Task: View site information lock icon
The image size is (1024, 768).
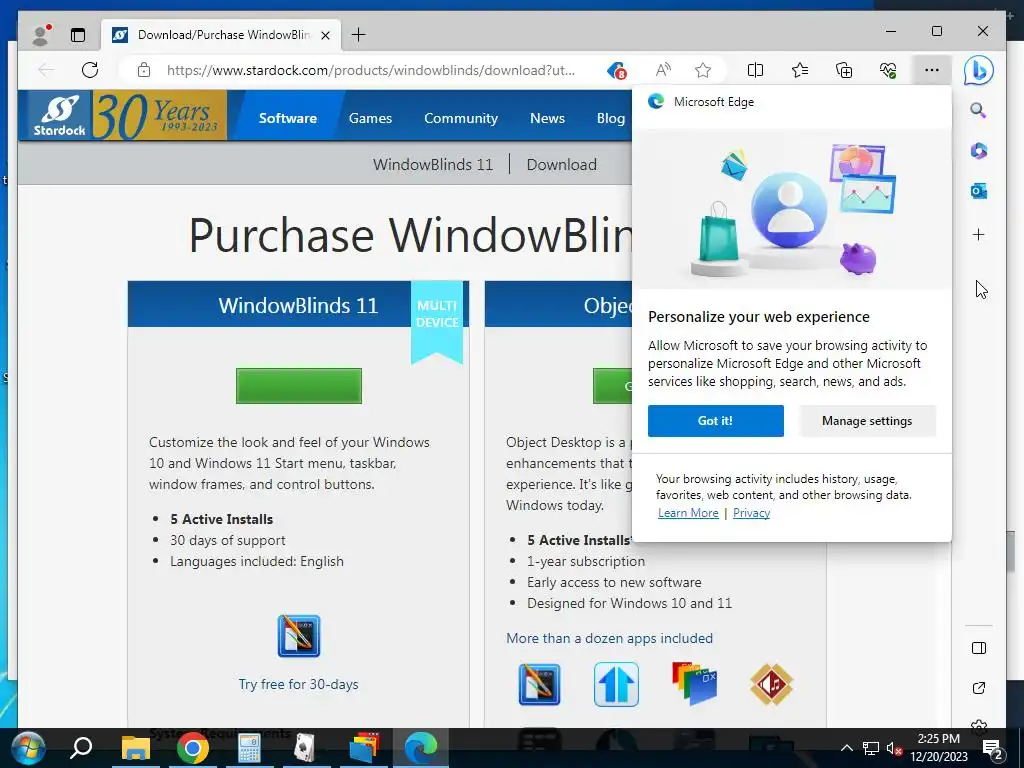Action: pos(144,70)
